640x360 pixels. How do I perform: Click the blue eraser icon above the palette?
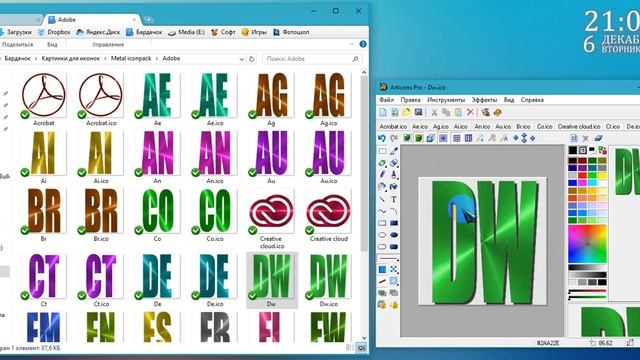[x=598, y=138]
